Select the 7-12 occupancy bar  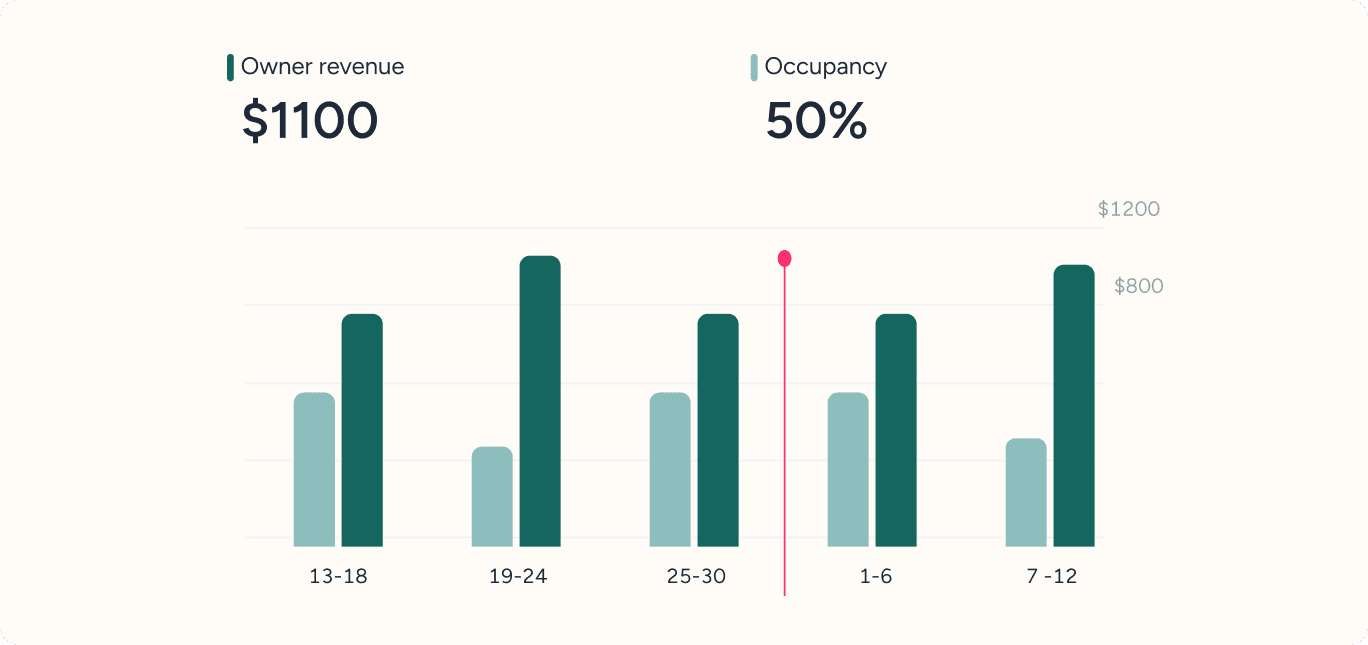pyautogui.click(x=1026, y=492)
